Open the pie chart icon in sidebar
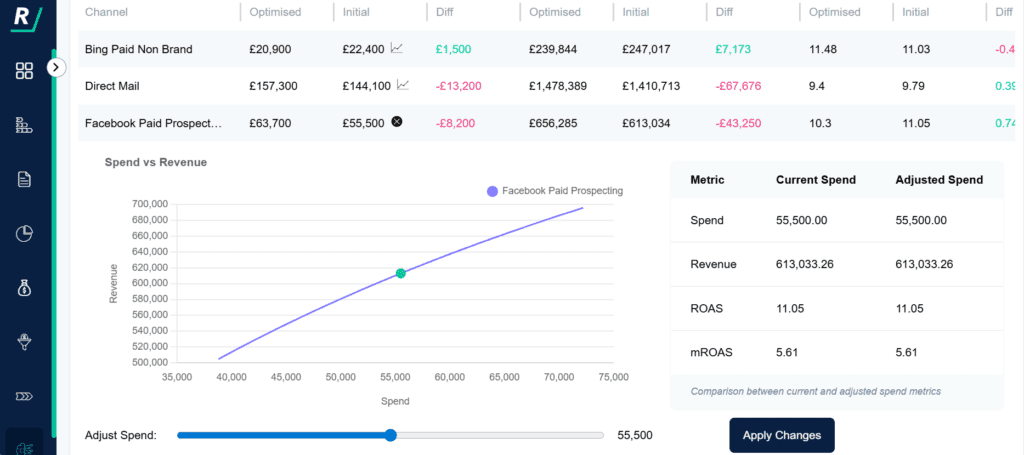The height and width of the screenshot is (455, 1024). [x=25, y=234]
